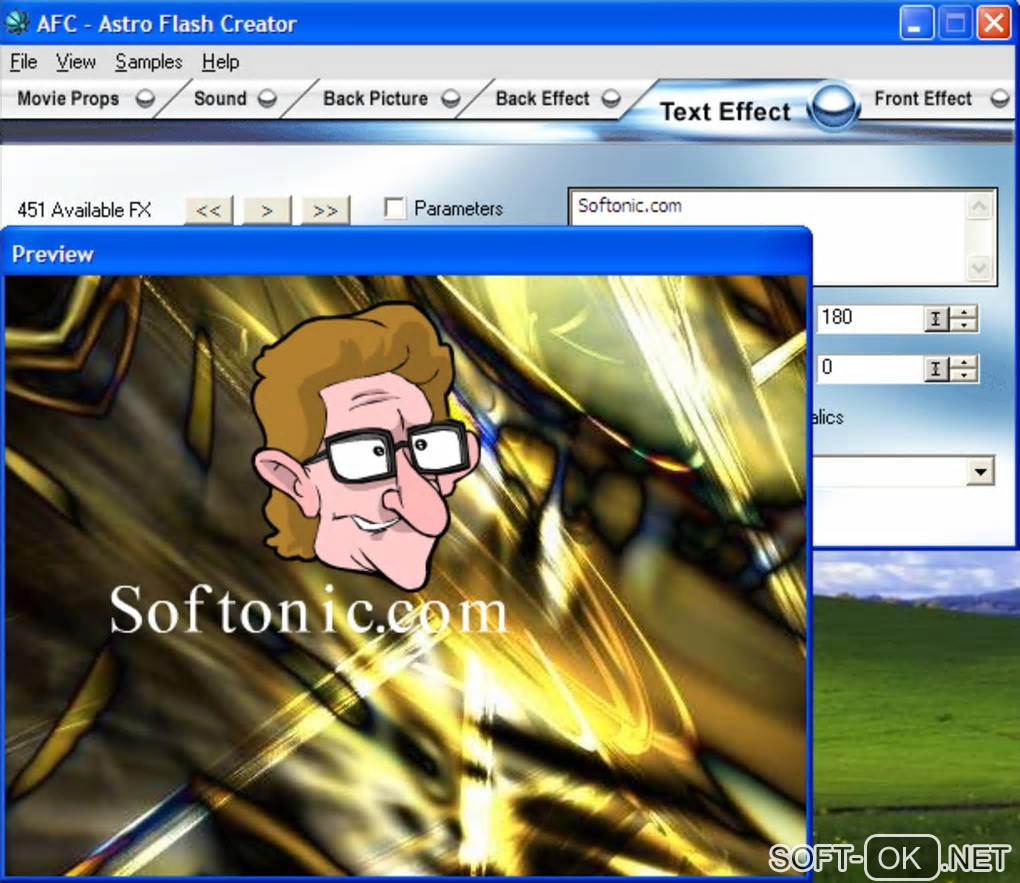1020x883 pixels.
Task: Minimize the Astro Flash Creator window
Action: pyautogui.click(x=916, y=23)
